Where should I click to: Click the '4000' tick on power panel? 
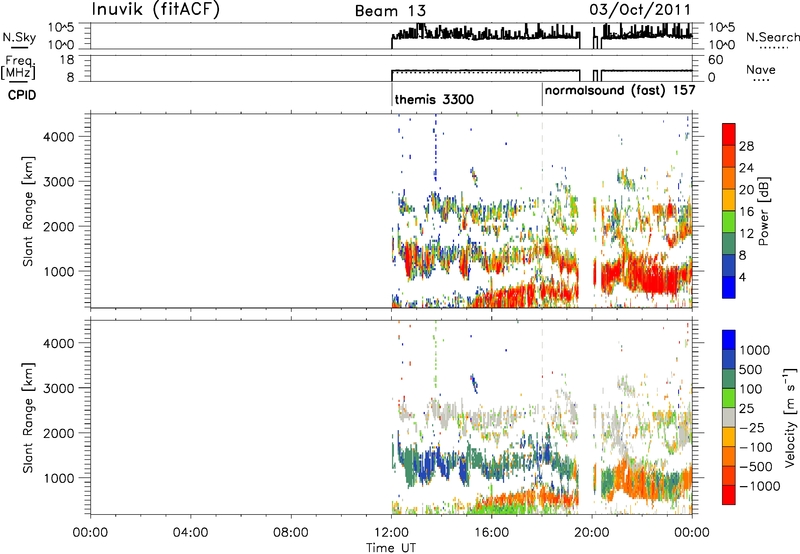pyautogui.click(x=59, y=137)
